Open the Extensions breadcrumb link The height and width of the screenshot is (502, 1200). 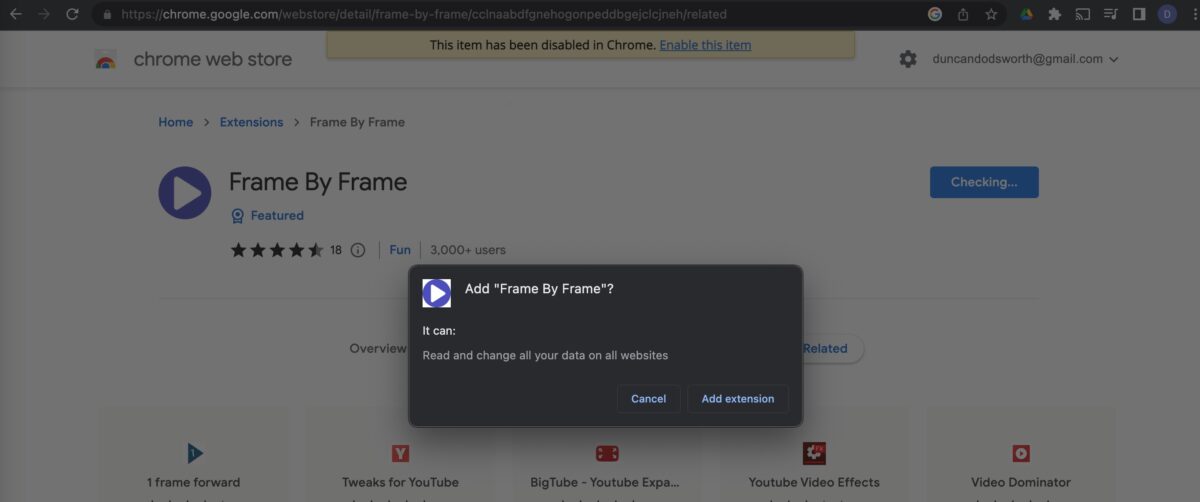251,122
